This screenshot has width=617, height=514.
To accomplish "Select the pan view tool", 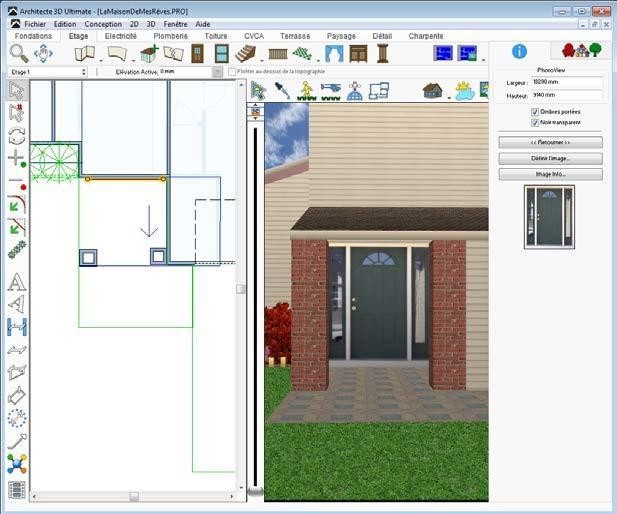I will 43,53.
